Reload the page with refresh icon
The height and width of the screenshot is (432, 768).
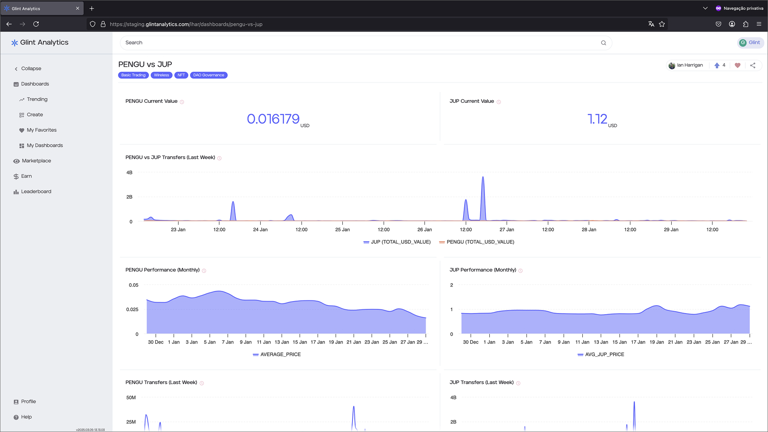coord(36,24)
